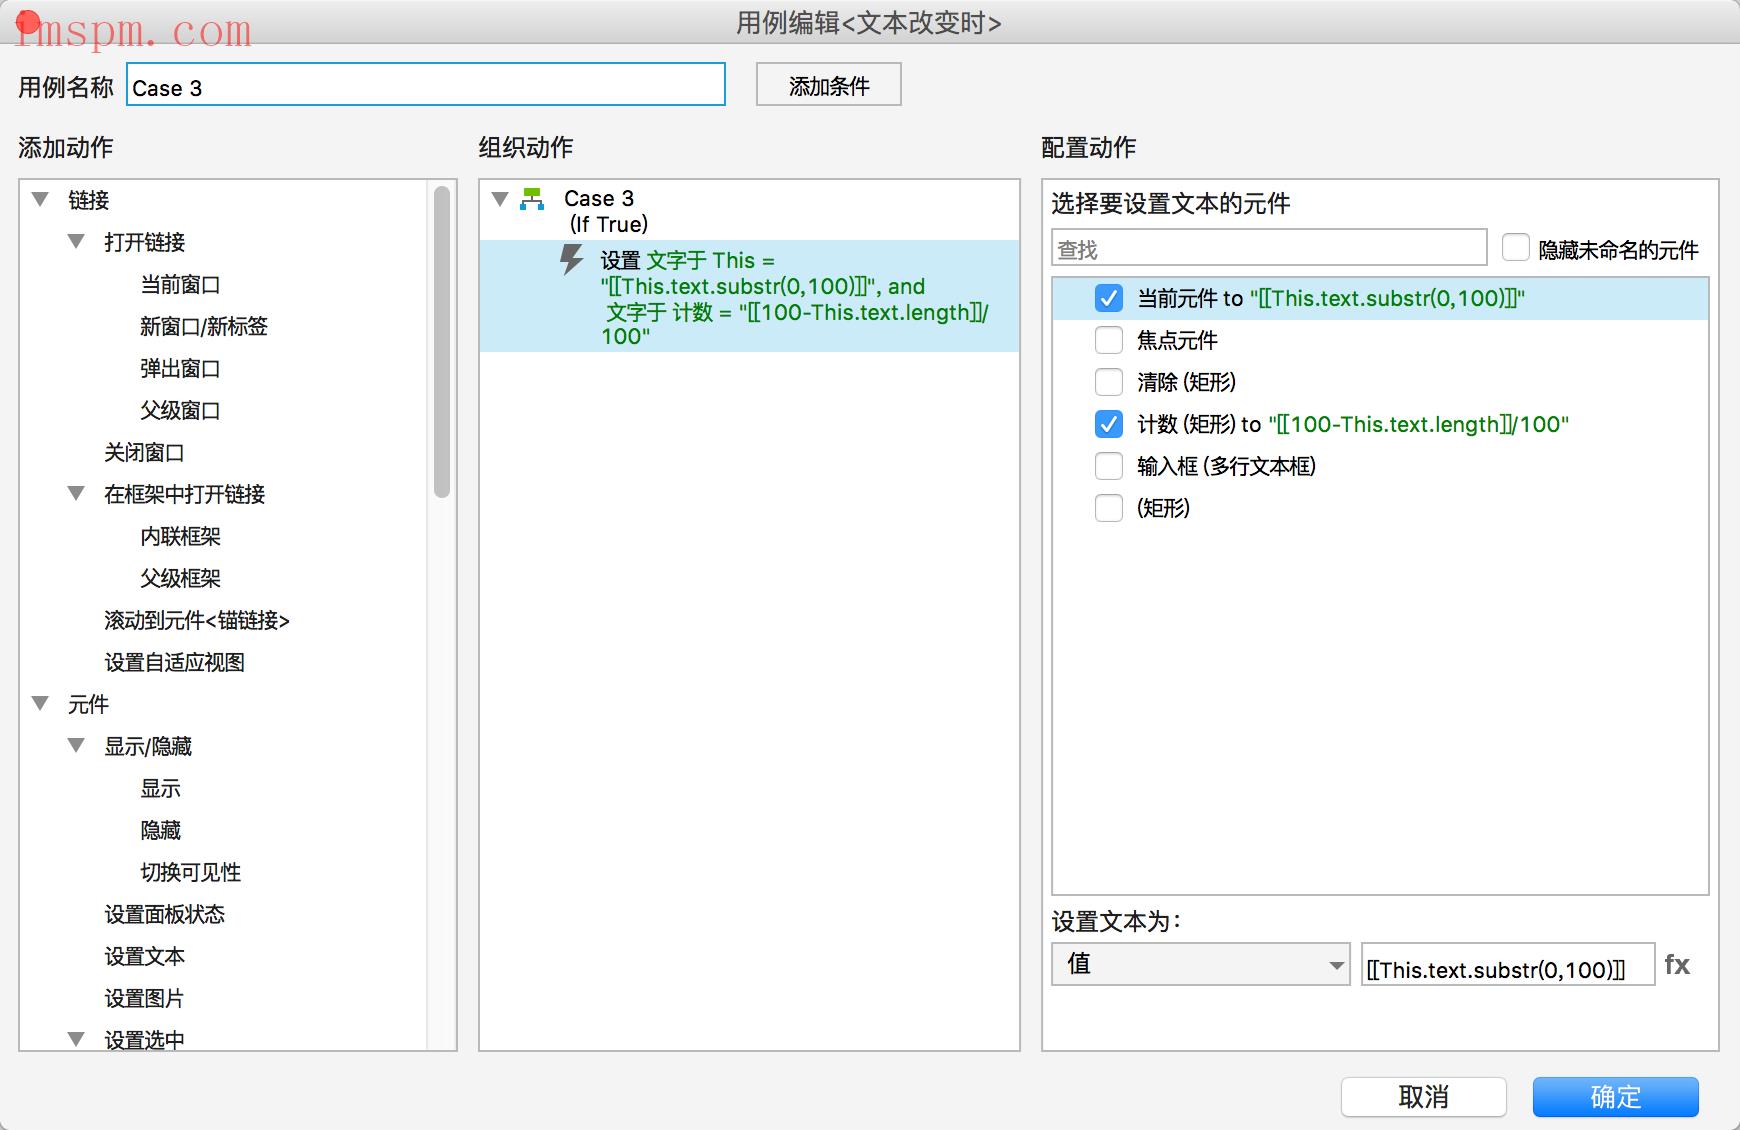The height and width of the screenshot is (1130, 1740).
Task: Click the (If True) condition text
Action: (x=608, y=224)
